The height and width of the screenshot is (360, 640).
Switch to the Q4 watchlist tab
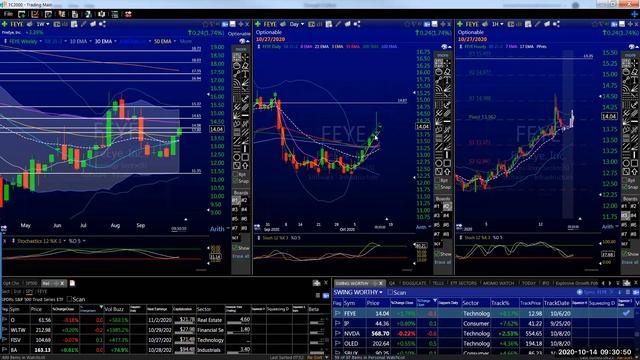[392, 283]
